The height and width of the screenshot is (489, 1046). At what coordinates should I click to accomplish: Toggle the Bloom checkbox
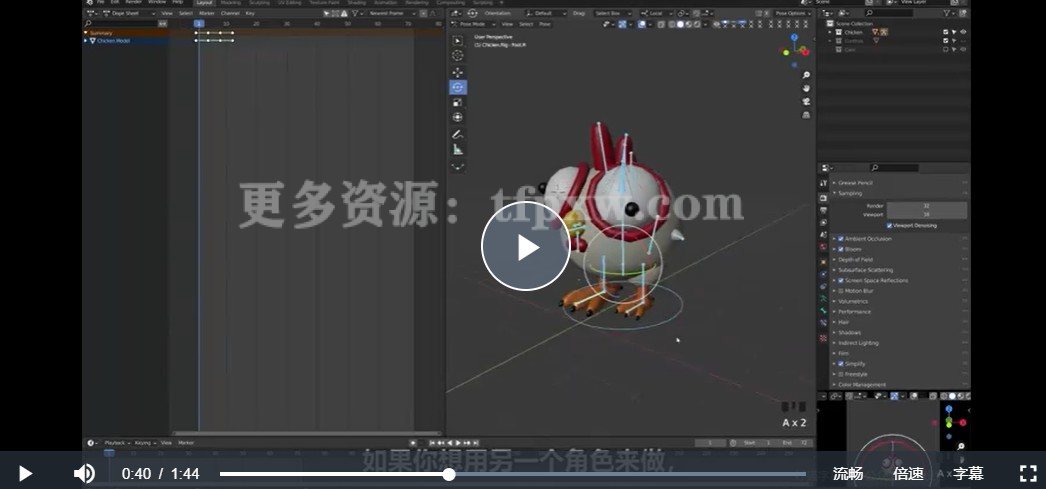(841, 249)
